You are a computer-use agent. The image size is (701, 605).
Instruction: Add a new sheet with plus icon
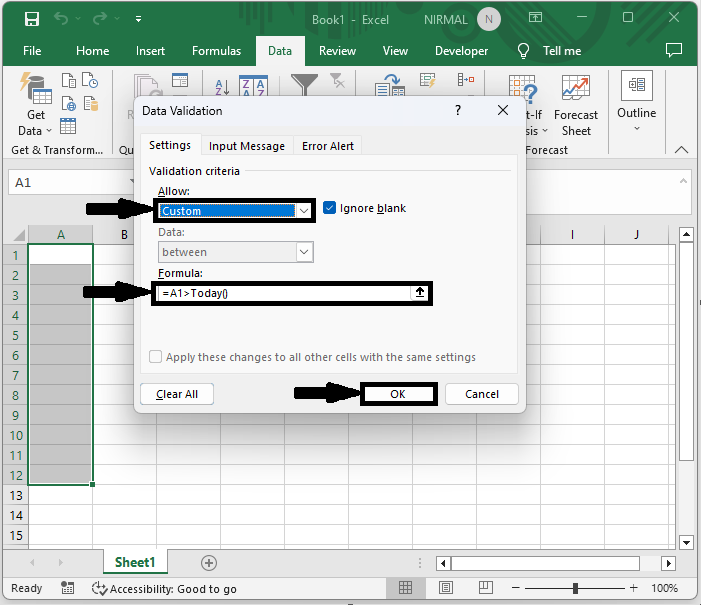[208, 563]
